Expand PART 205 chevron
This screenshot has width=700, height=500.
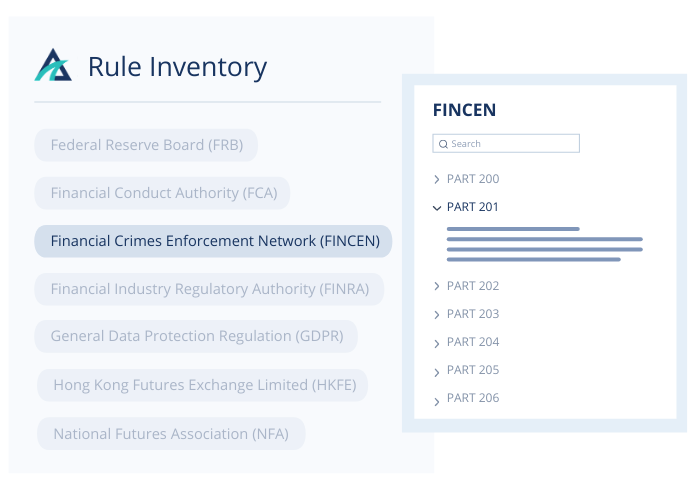[437, 372]
